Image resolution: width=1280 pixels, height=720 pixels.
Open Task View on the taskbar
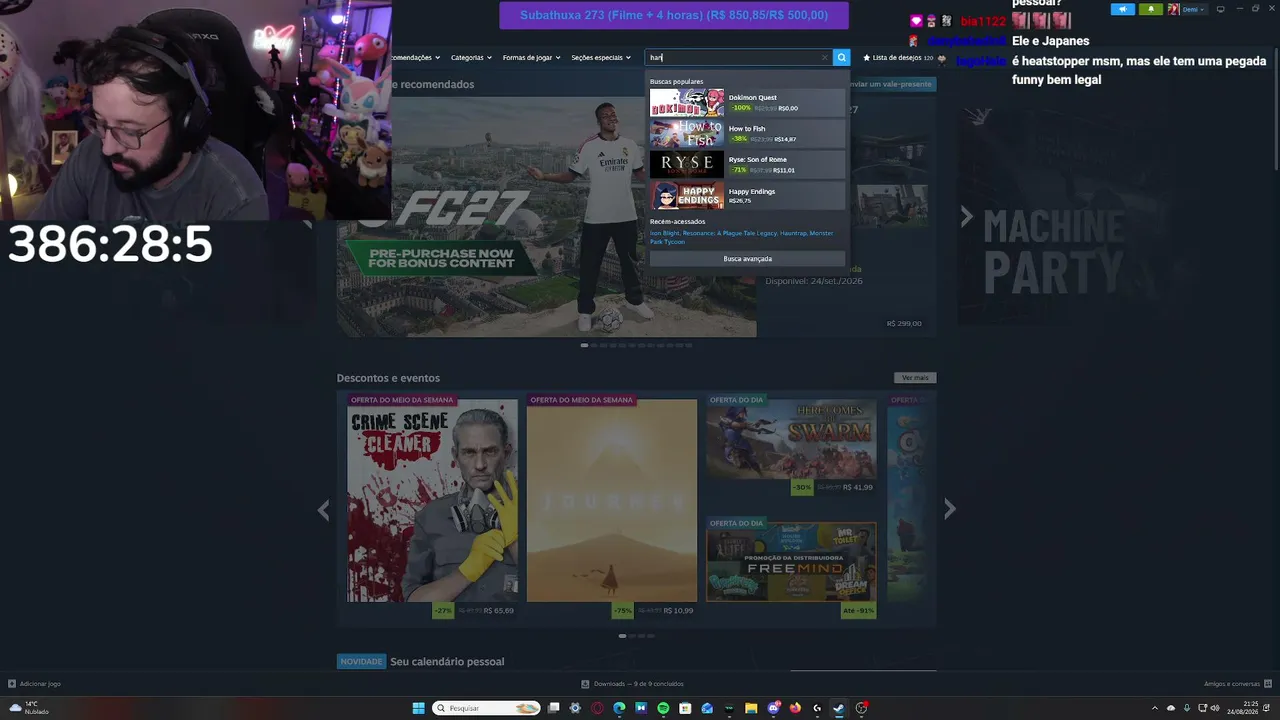pos(553,708)
